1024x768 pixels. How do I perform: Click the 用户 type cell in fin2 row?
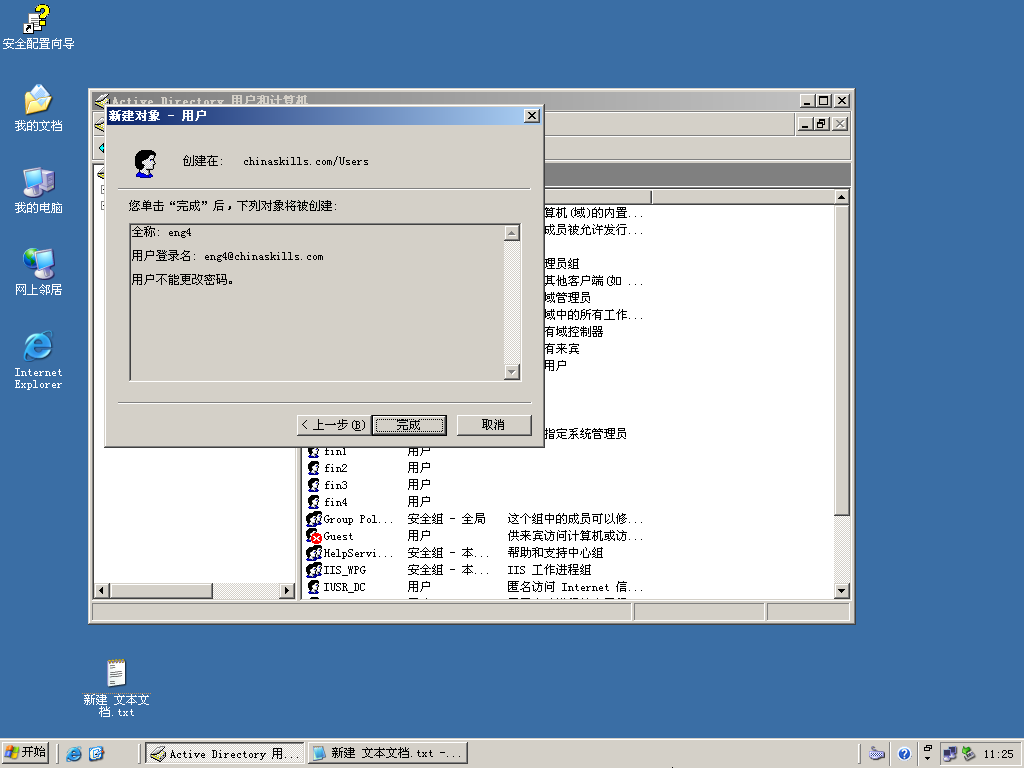tap(419, 468)
